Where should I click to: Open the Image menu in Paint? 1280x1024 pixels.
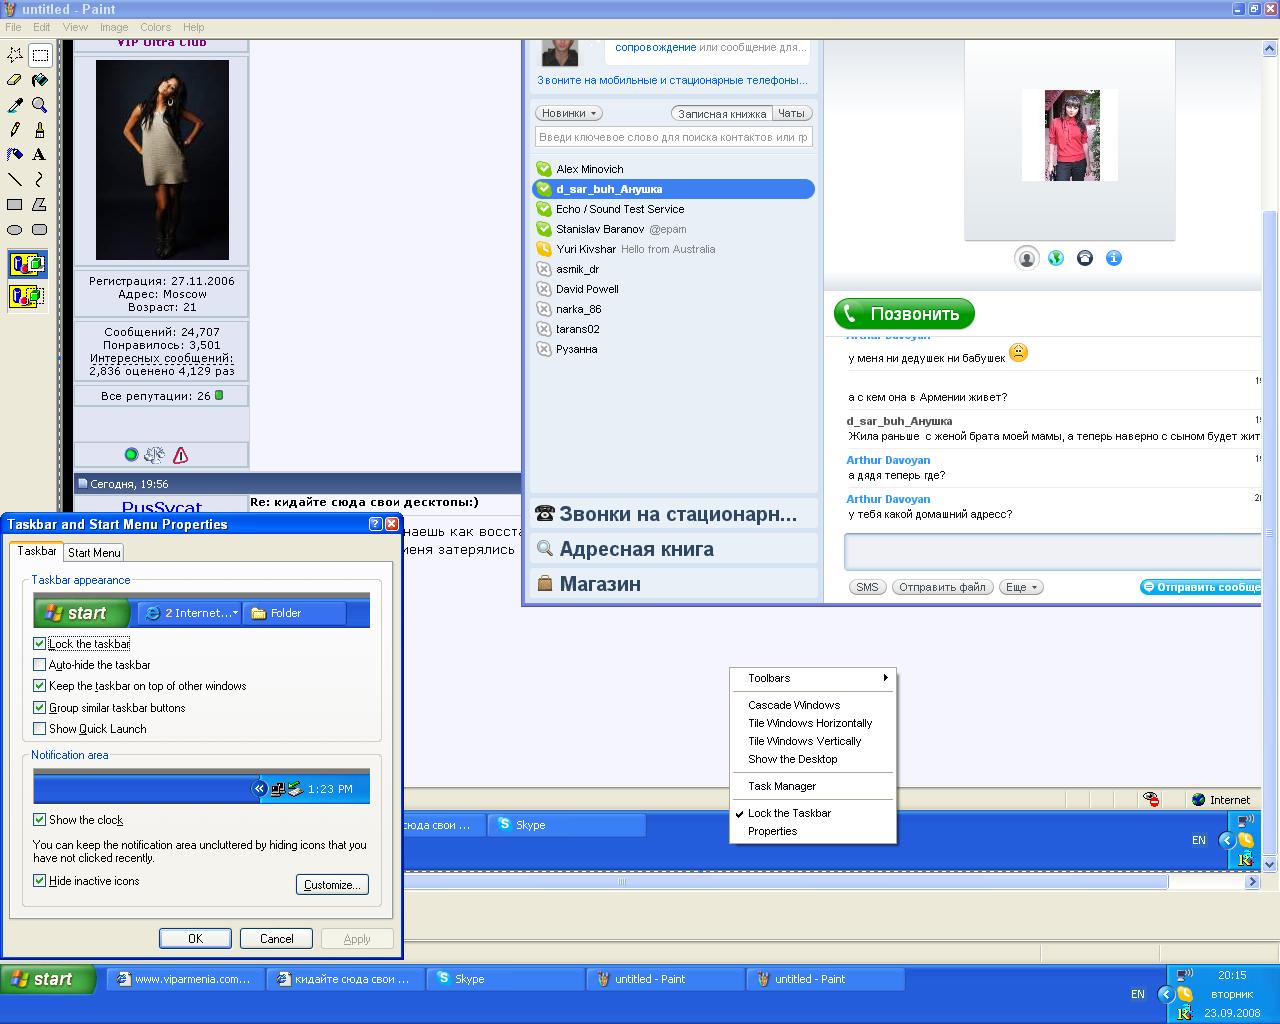[113, 27]
